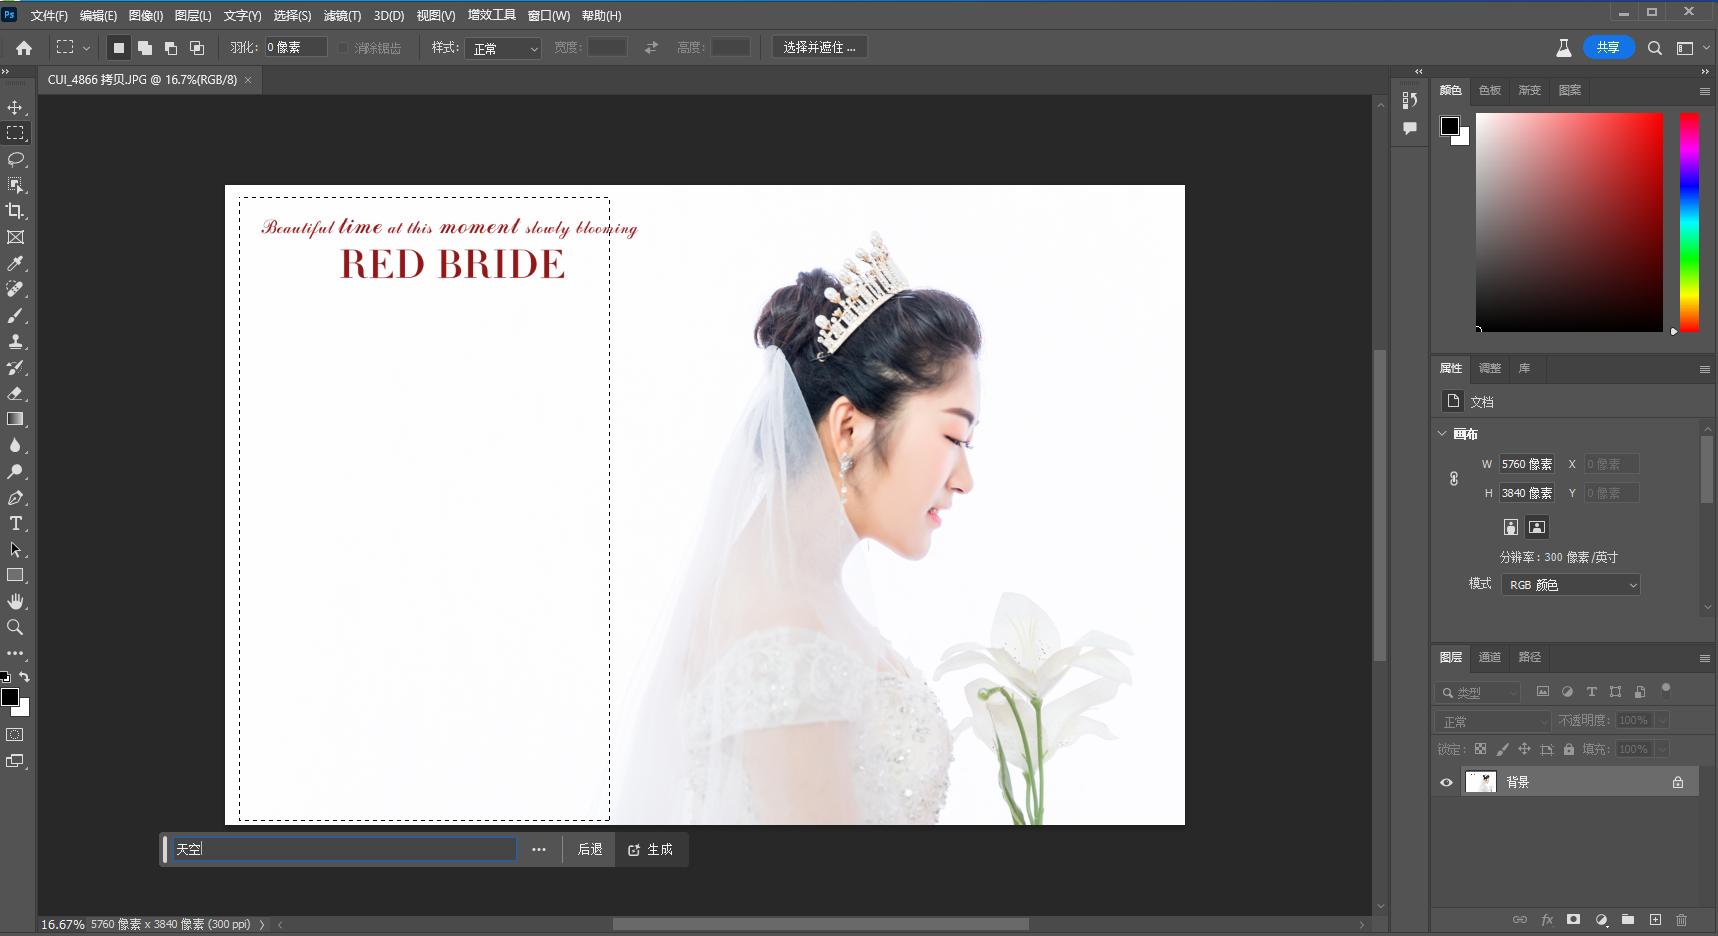Click the search icon in top bar
This screenshot has height=936, width=1718.
[1655, 48]
